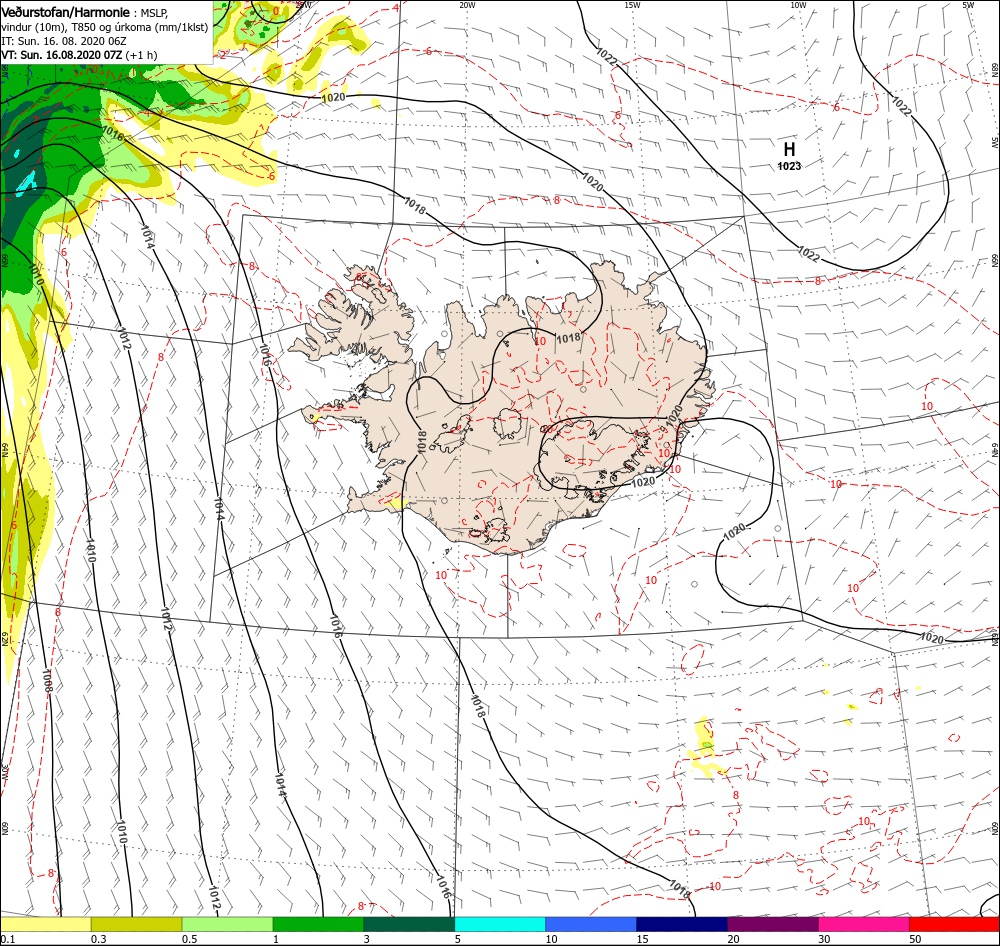Click the '0.5' legend scale value
Image resolution: width=1000 pixels, height=946 pixels.
pyautogui.click(x=189, y=939)
